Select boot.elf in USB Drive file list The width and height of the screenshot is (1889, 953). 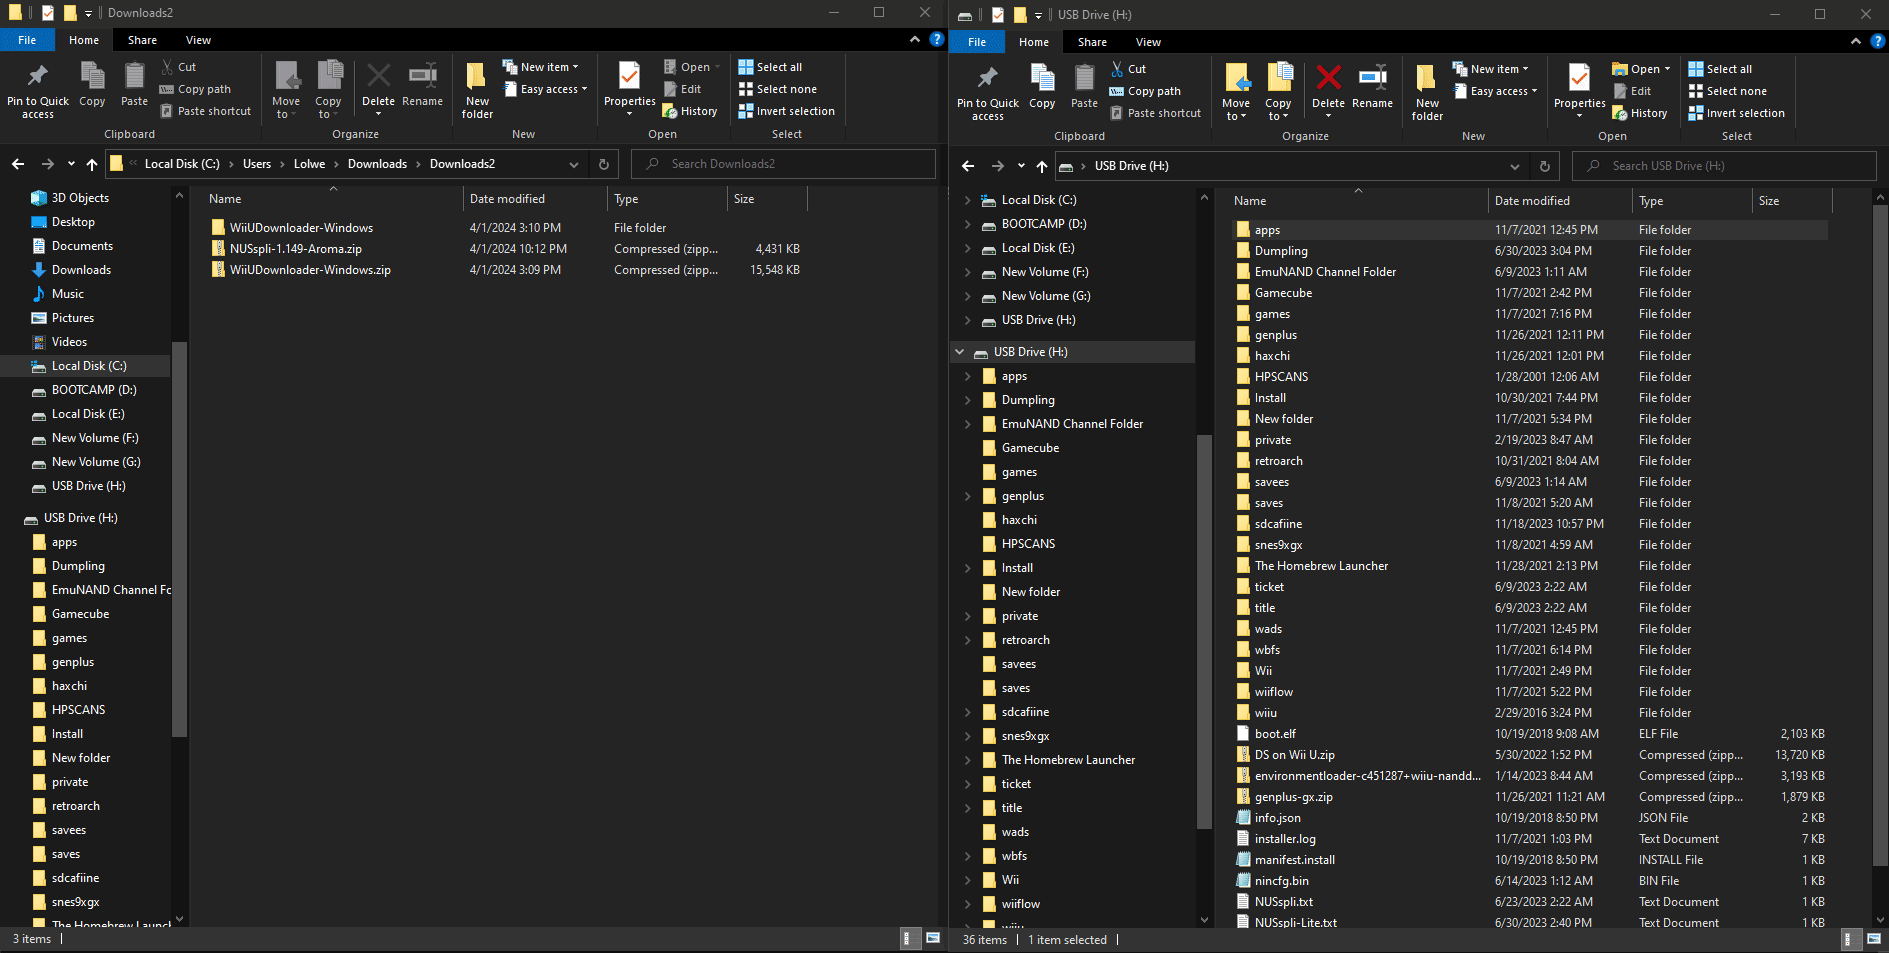1275,734
